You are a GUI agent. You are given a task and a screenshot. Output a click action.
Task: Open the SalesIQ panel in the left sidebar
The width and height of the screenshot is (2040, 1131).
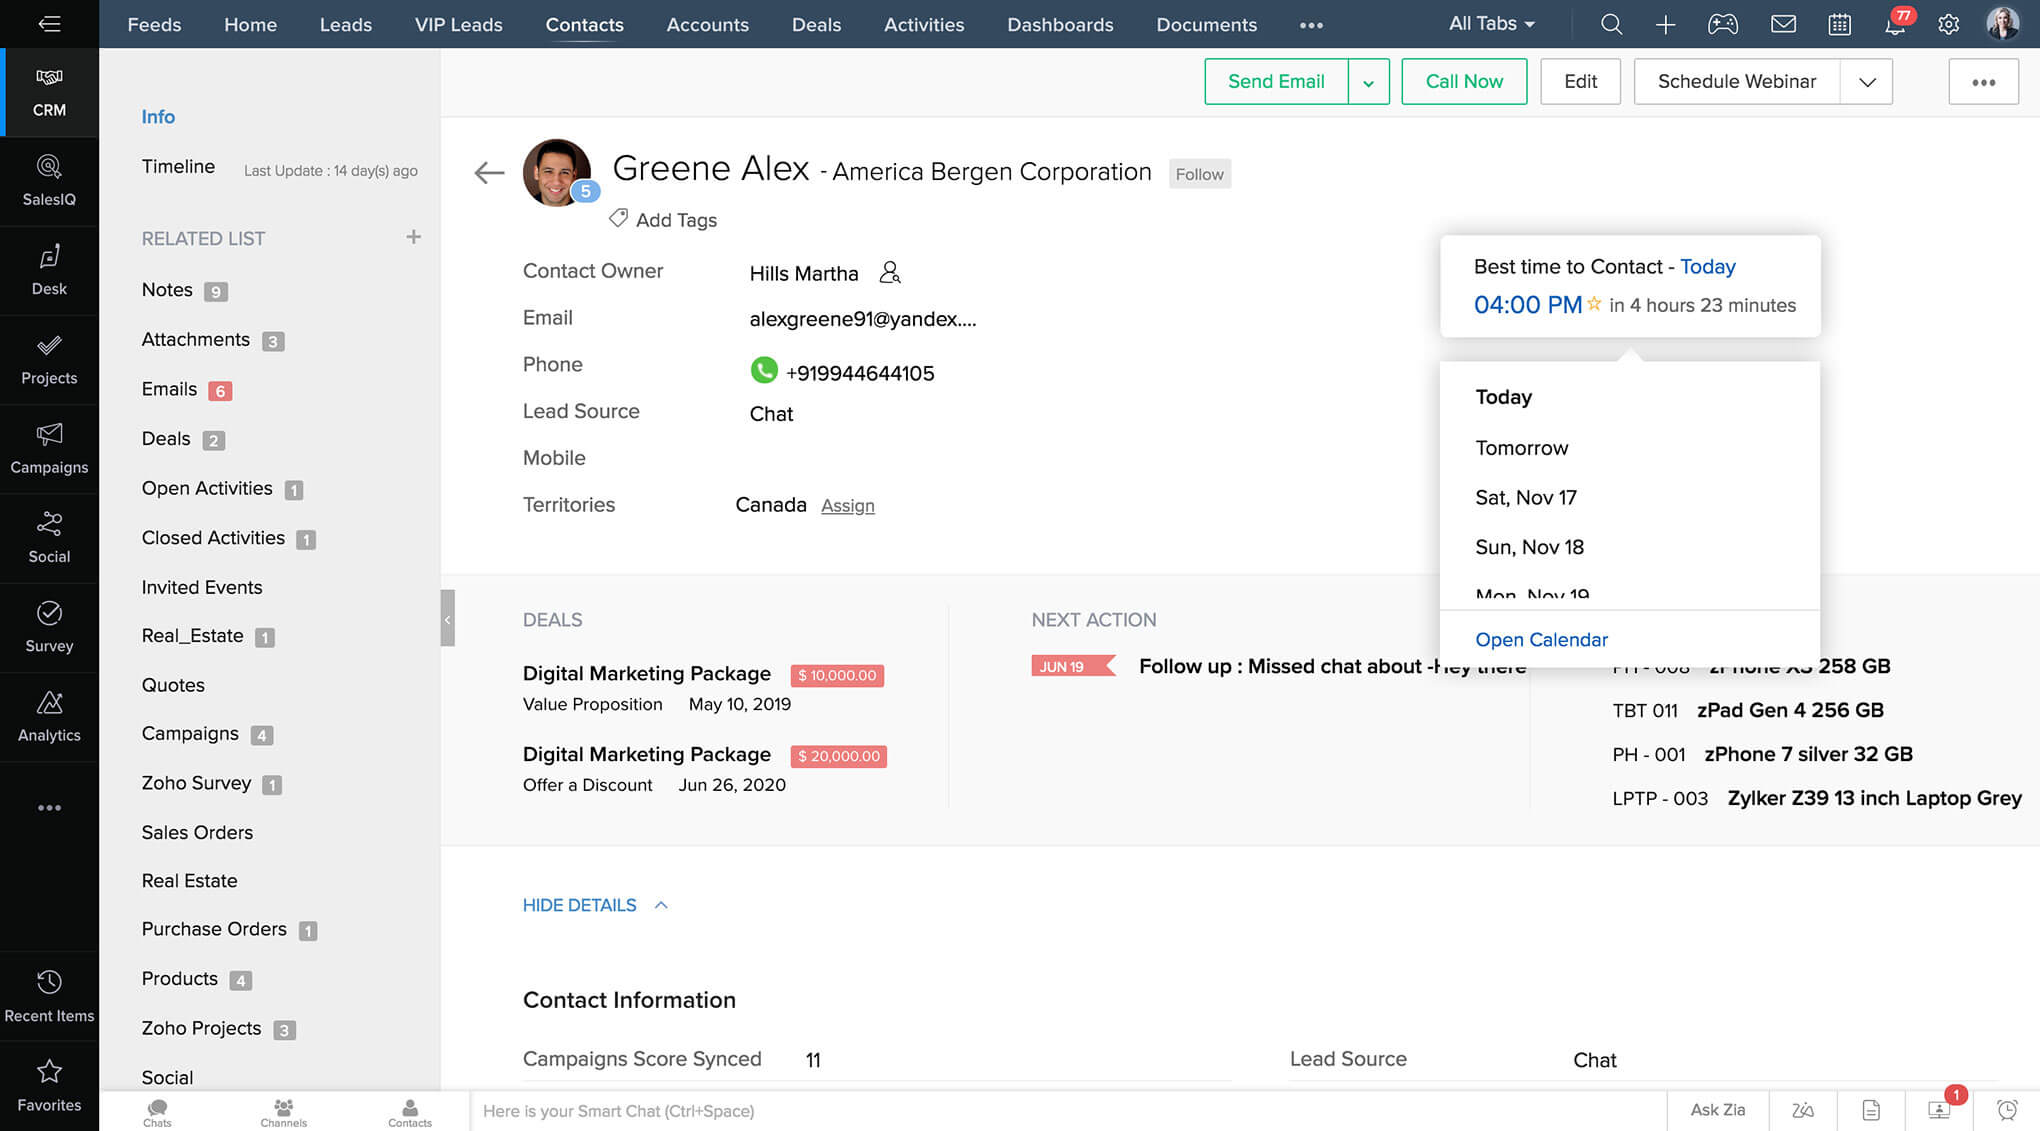click(50, 180)
